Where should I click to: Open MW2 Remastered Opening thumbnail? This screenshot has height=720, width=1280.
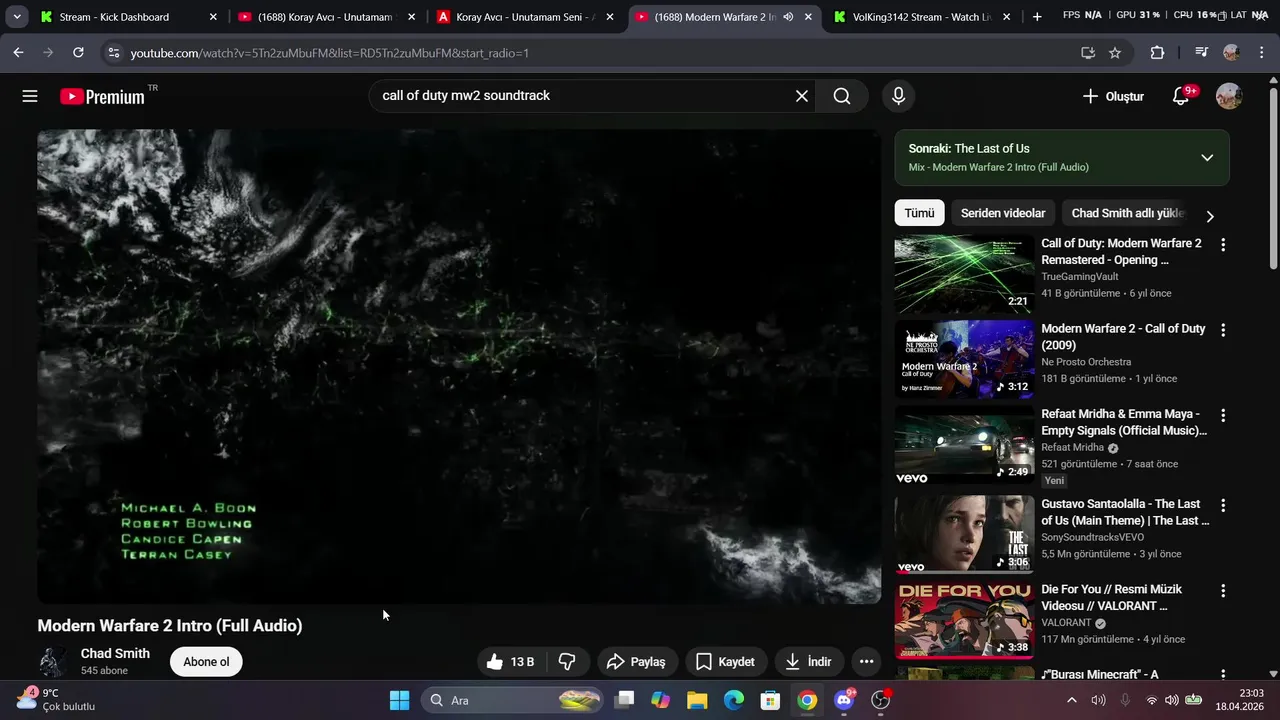coord(964,274)
